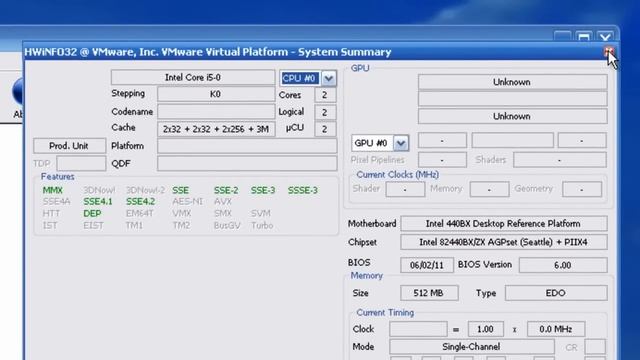Image resolution: width=640 pixels, height=360 pixels.
Task: Click the Logical processors value box
Action: (x=325, y=112)
